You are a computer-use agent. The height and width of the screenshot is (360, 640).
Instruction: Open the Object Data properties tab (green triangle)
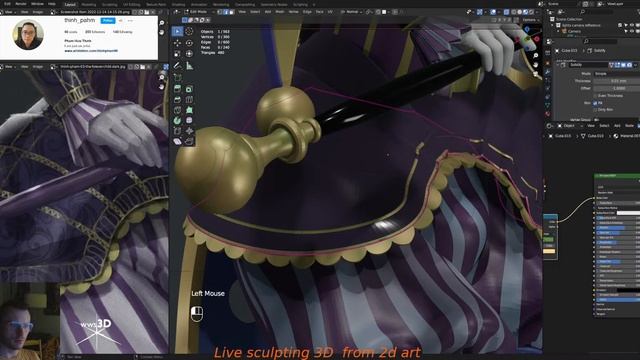point(548,105)
